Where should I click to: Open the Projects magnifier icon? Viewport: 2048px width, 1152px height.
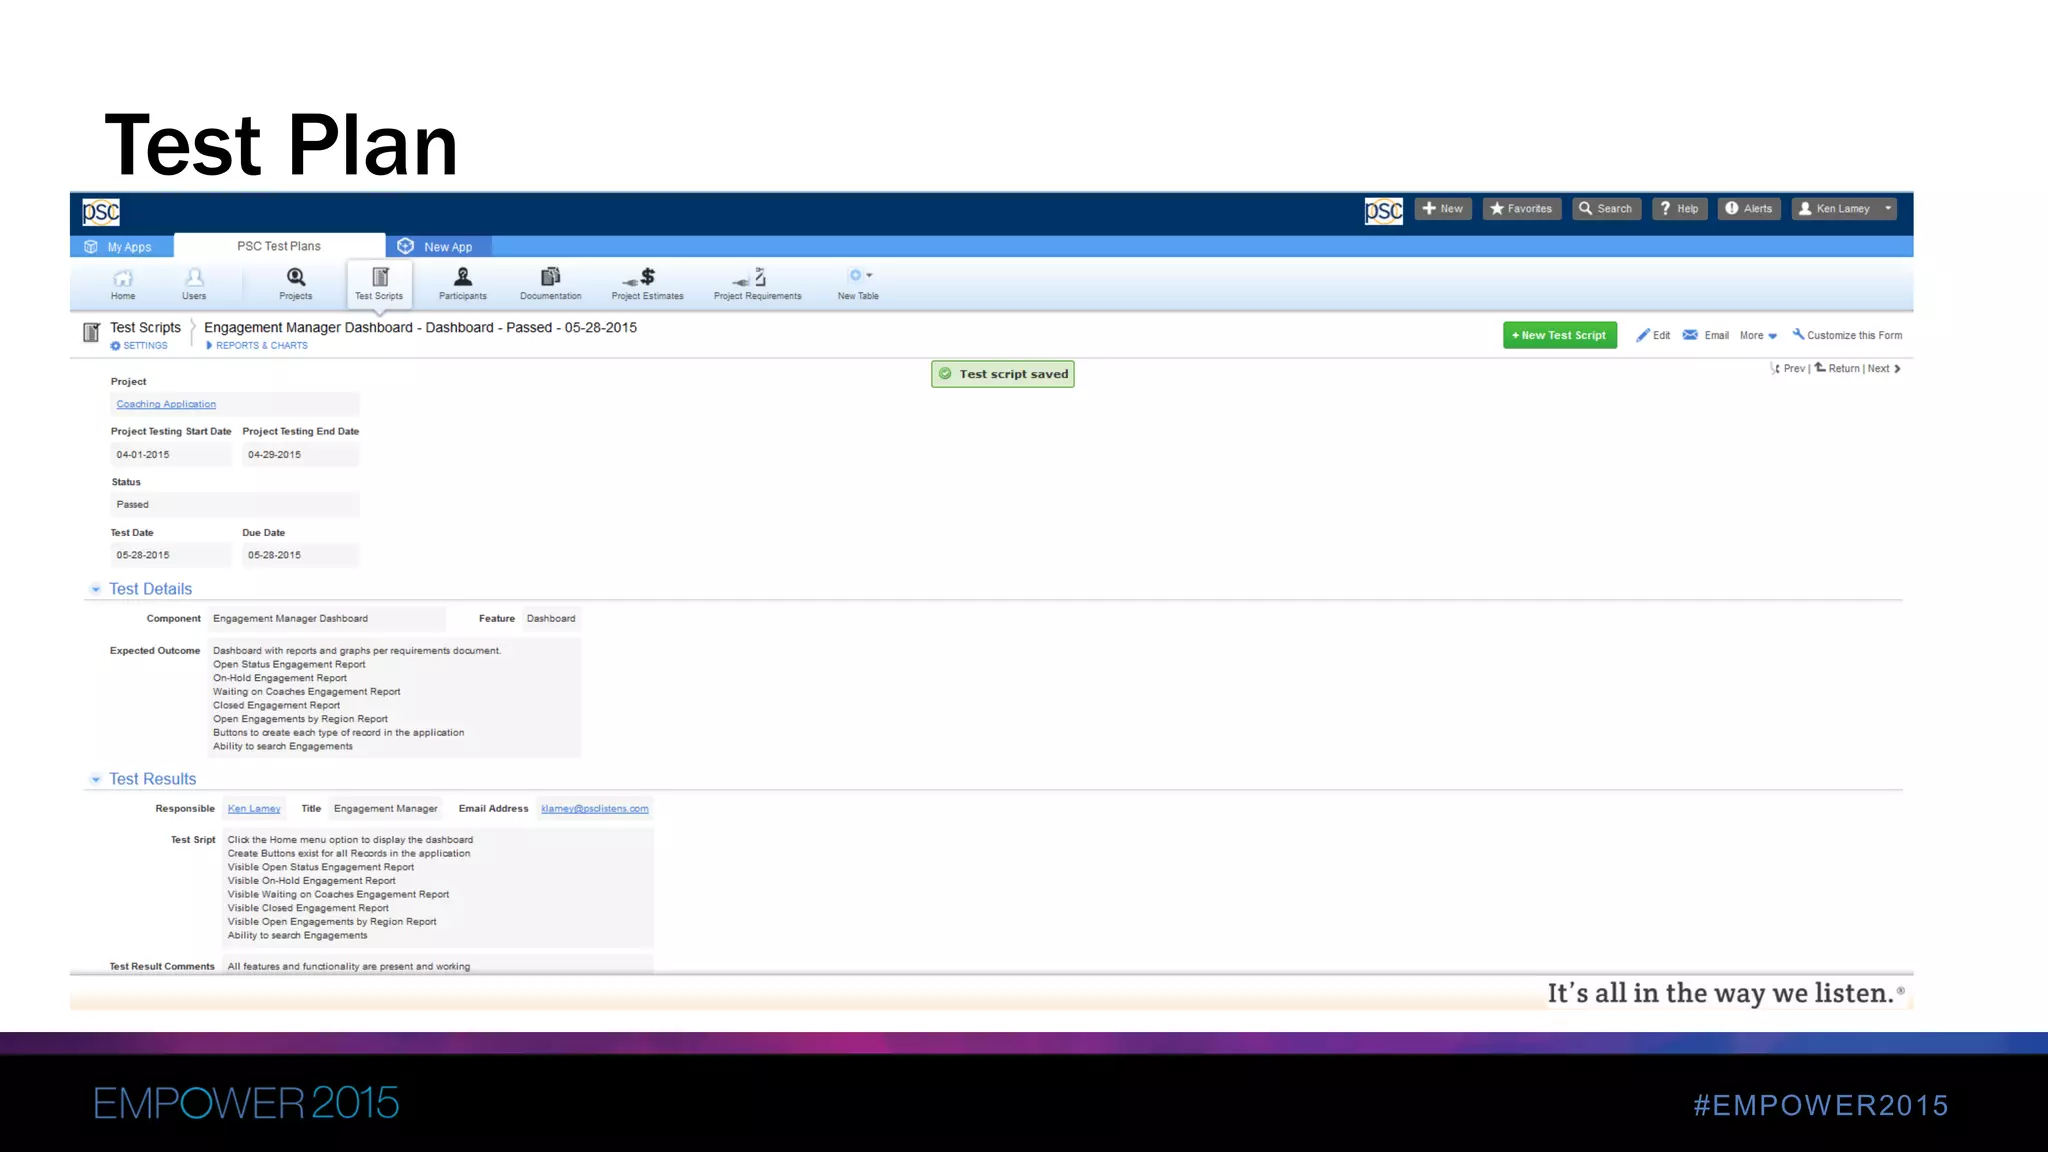pyautogui.click(x=296, y=277)
